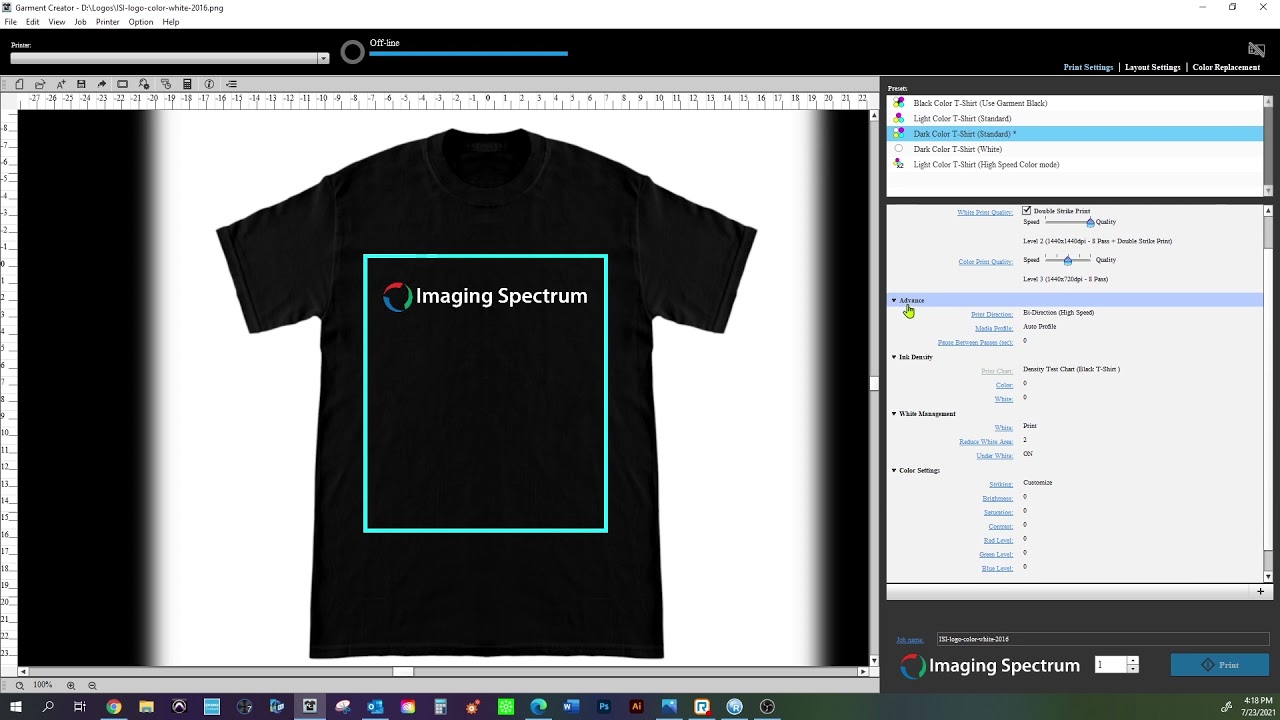
Task: Collapse the Color Settings section
Action: point(894,470)
